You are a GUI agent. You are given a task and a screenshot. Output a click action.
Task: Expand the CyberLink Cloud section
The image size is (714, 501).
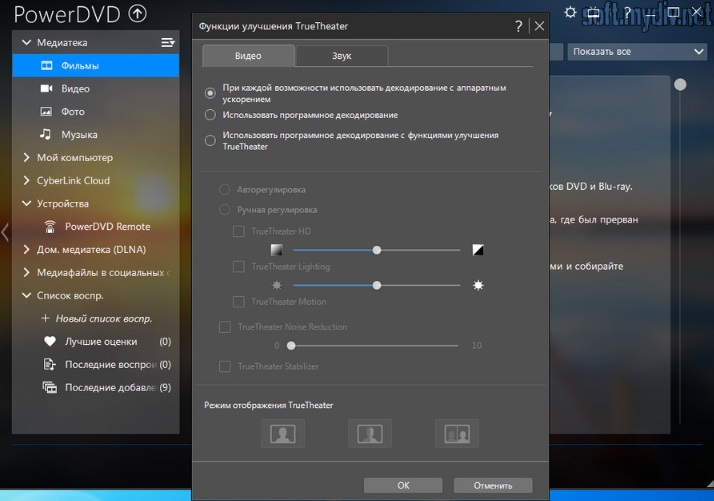(x=27, y=181)
